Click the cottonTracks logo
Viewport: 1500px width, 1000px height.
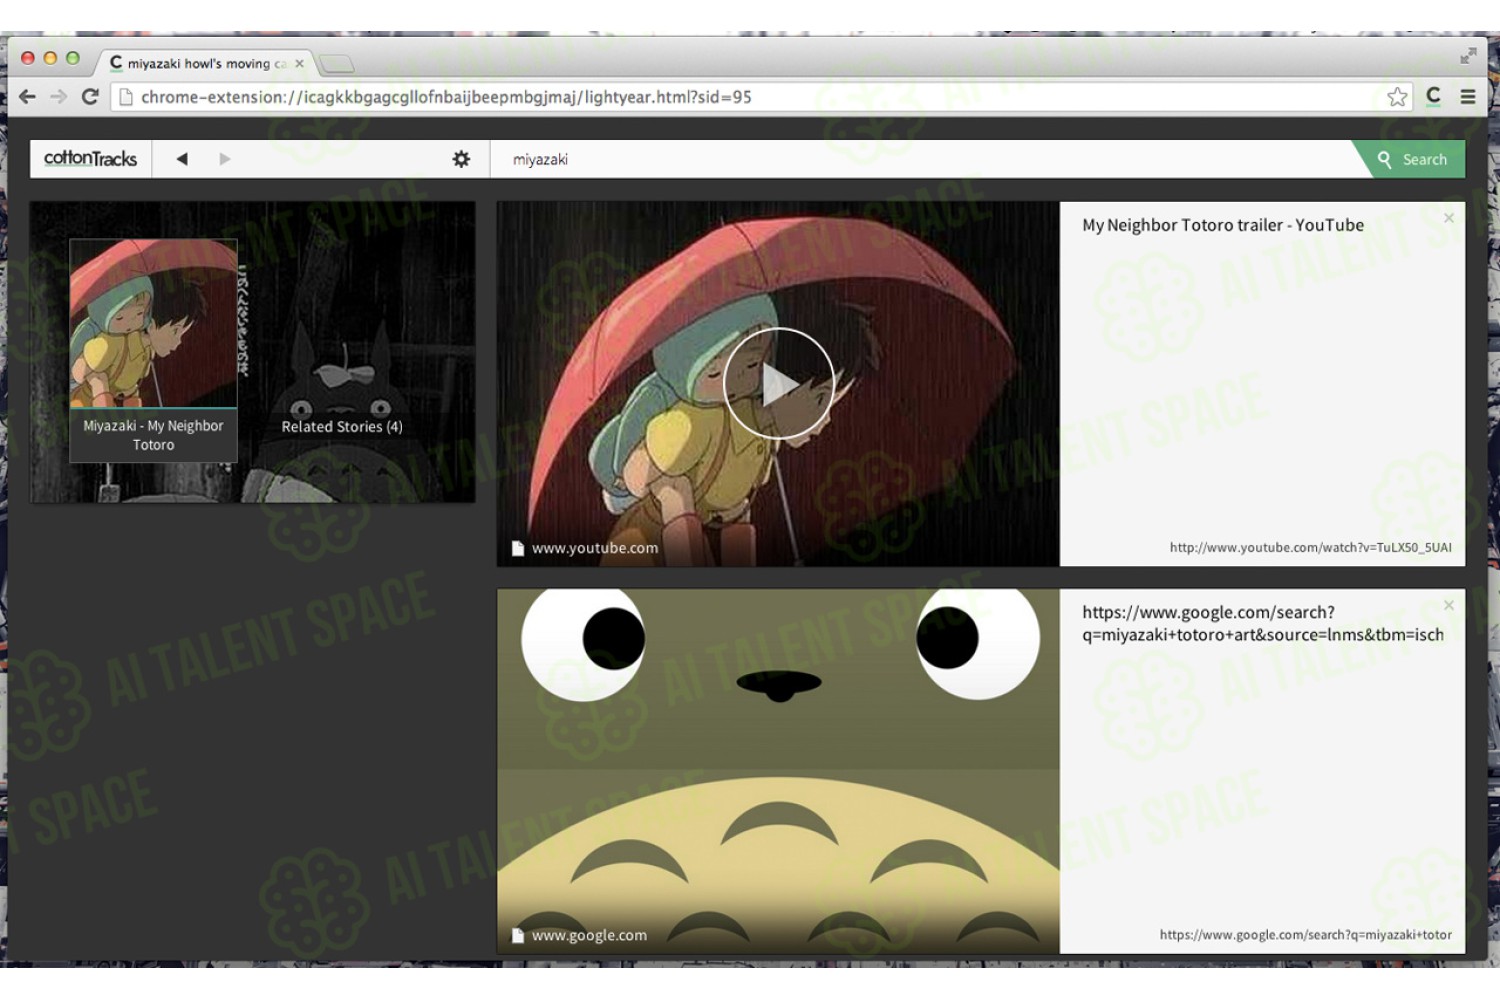tap(90, 159)
